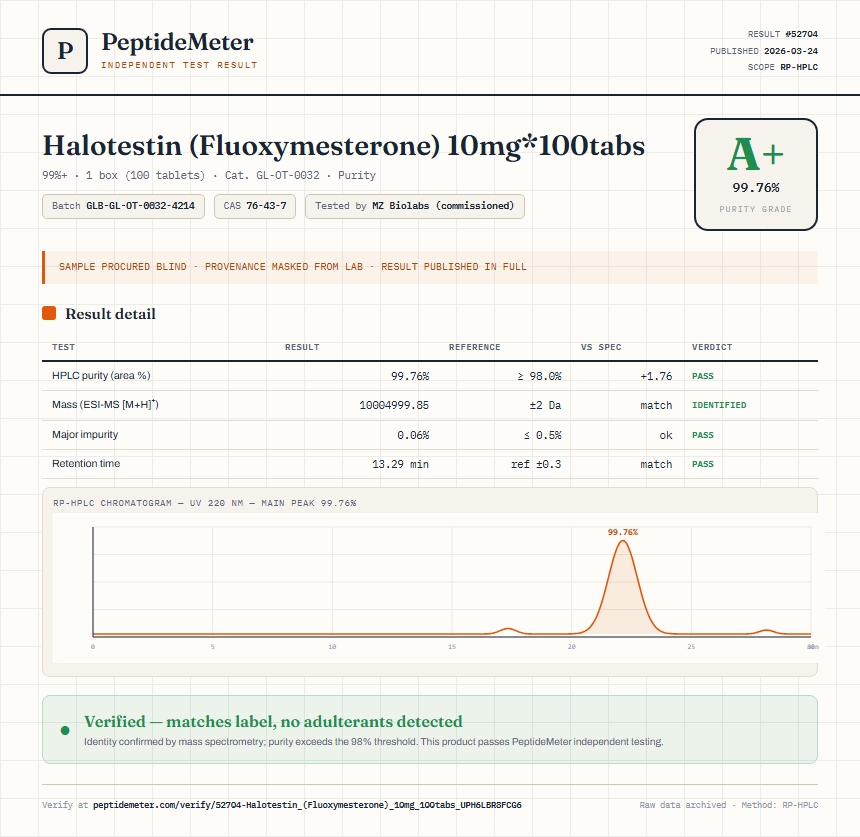Viewport: 860px width, 837px height.
Task: Click the Halotestin product title
Action: pos(344,146)
